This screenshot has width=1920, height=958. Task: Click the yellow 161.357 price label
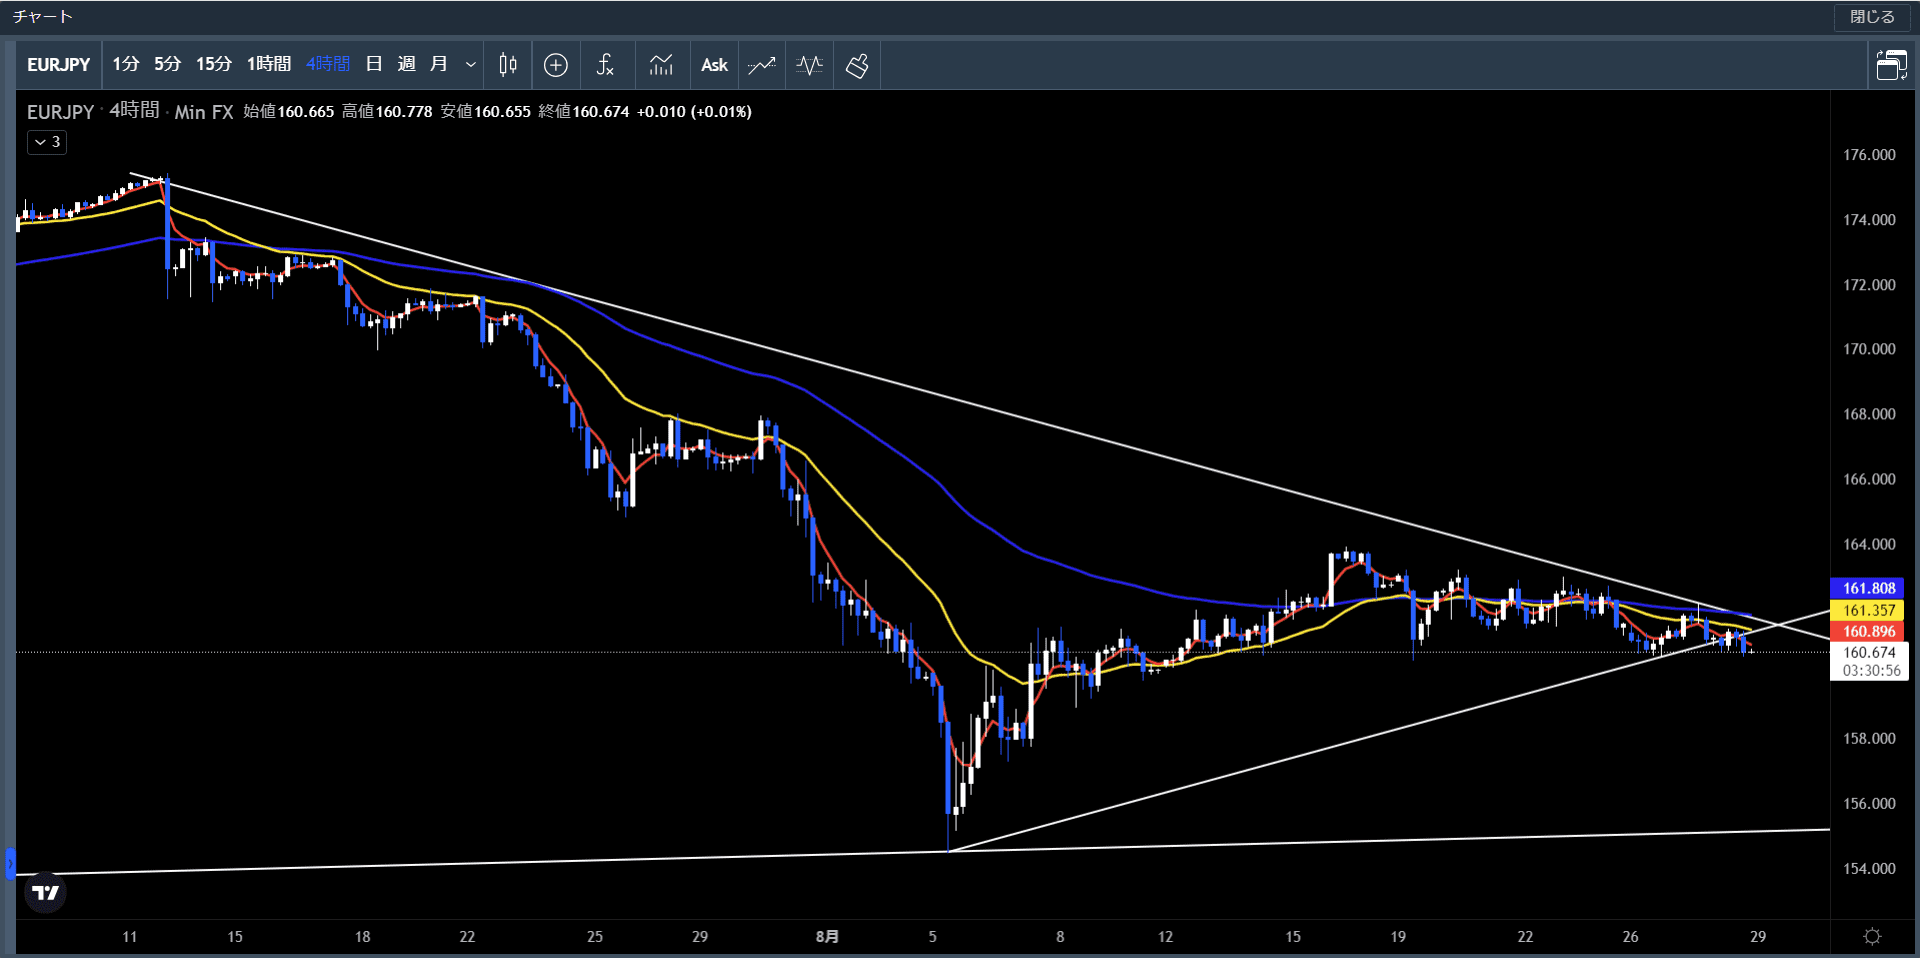[x=1869, y=610]
